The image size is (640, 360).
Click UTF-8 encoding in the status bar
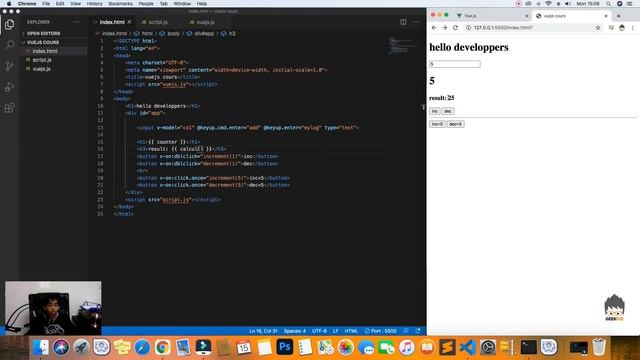click(x=319, y=331)
